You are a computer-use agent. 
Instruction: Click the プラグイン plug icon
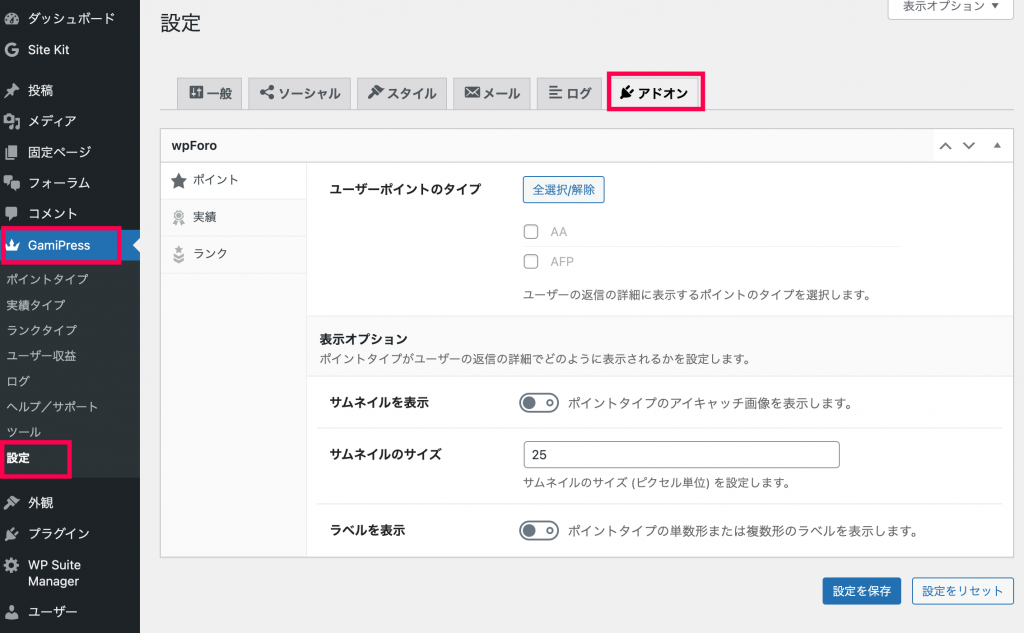(12, 534)
